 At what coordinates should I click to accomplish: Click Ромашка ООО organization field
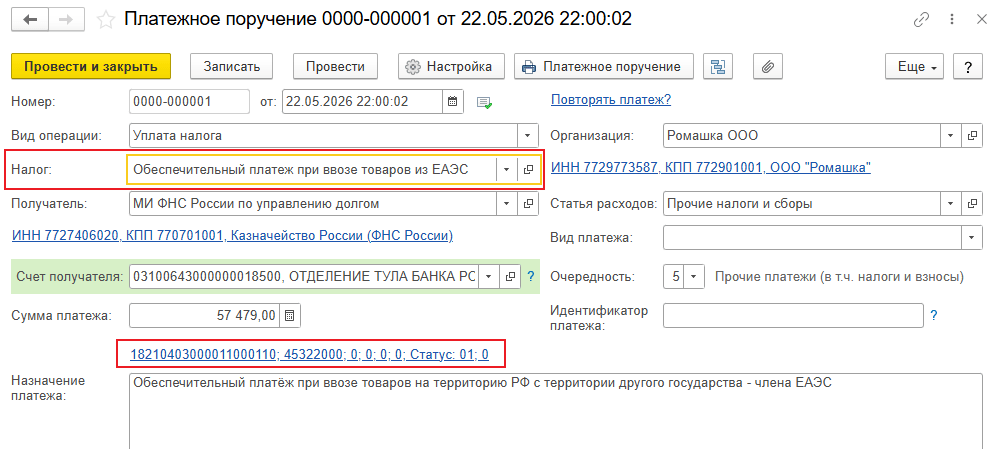click(802, 136)
